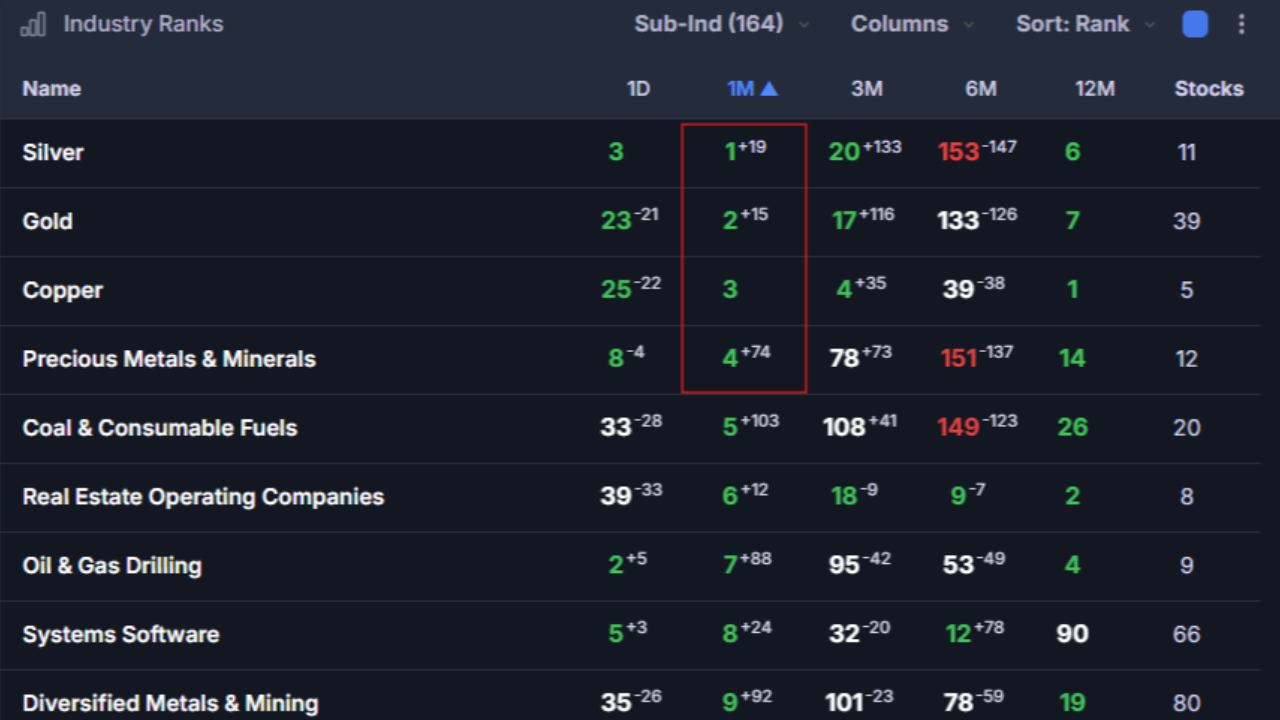The height and width of the screenshot is (720, 1280).
Task: Open the Columns dropdown
Action: 912,24
